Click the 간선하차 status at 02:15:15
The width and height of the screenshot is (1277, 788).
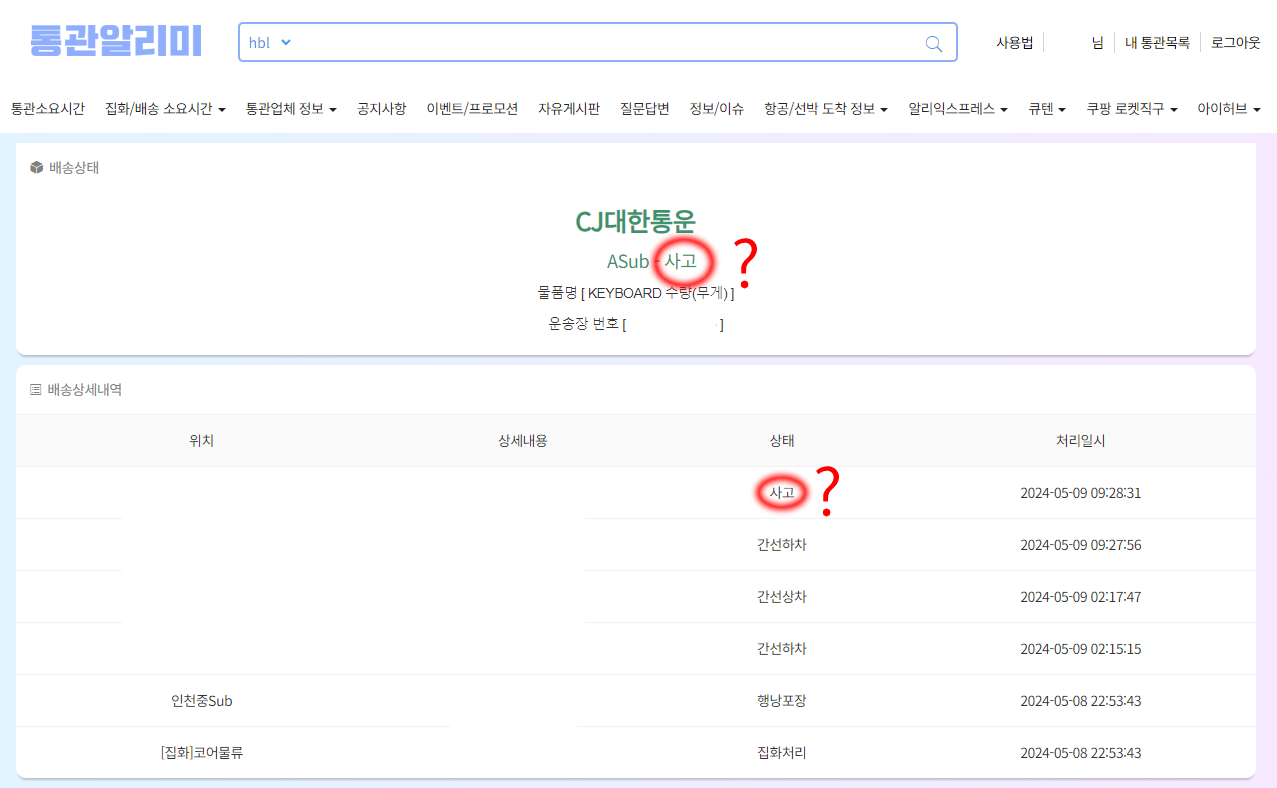tap(781, 649)
